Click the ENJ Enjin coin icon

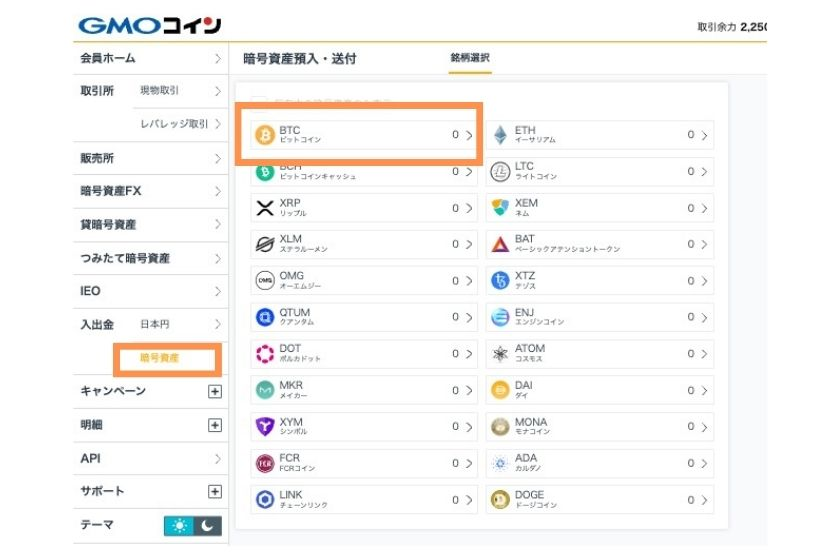click(x=500, y=317)
